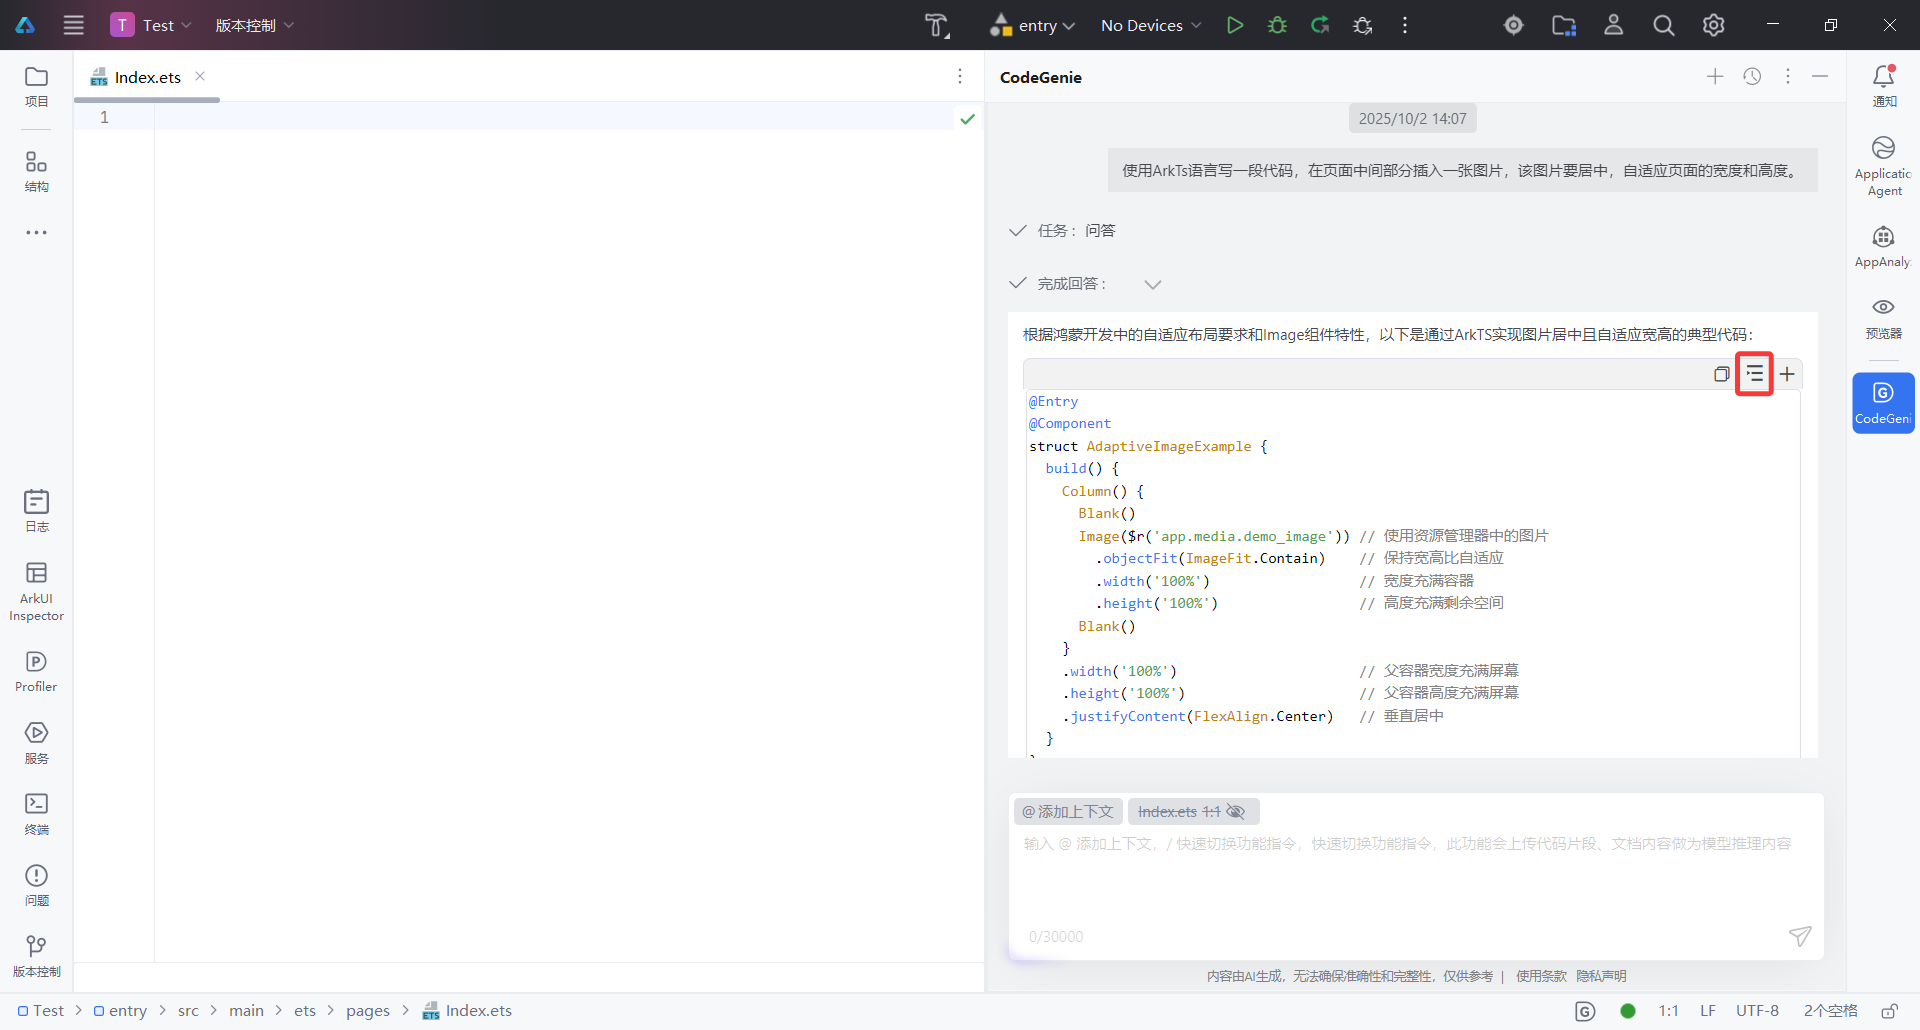Collapse the 完成回答 check section
The width and height of the screenshot is (1920, 1030).
[x=1018, y=283]
